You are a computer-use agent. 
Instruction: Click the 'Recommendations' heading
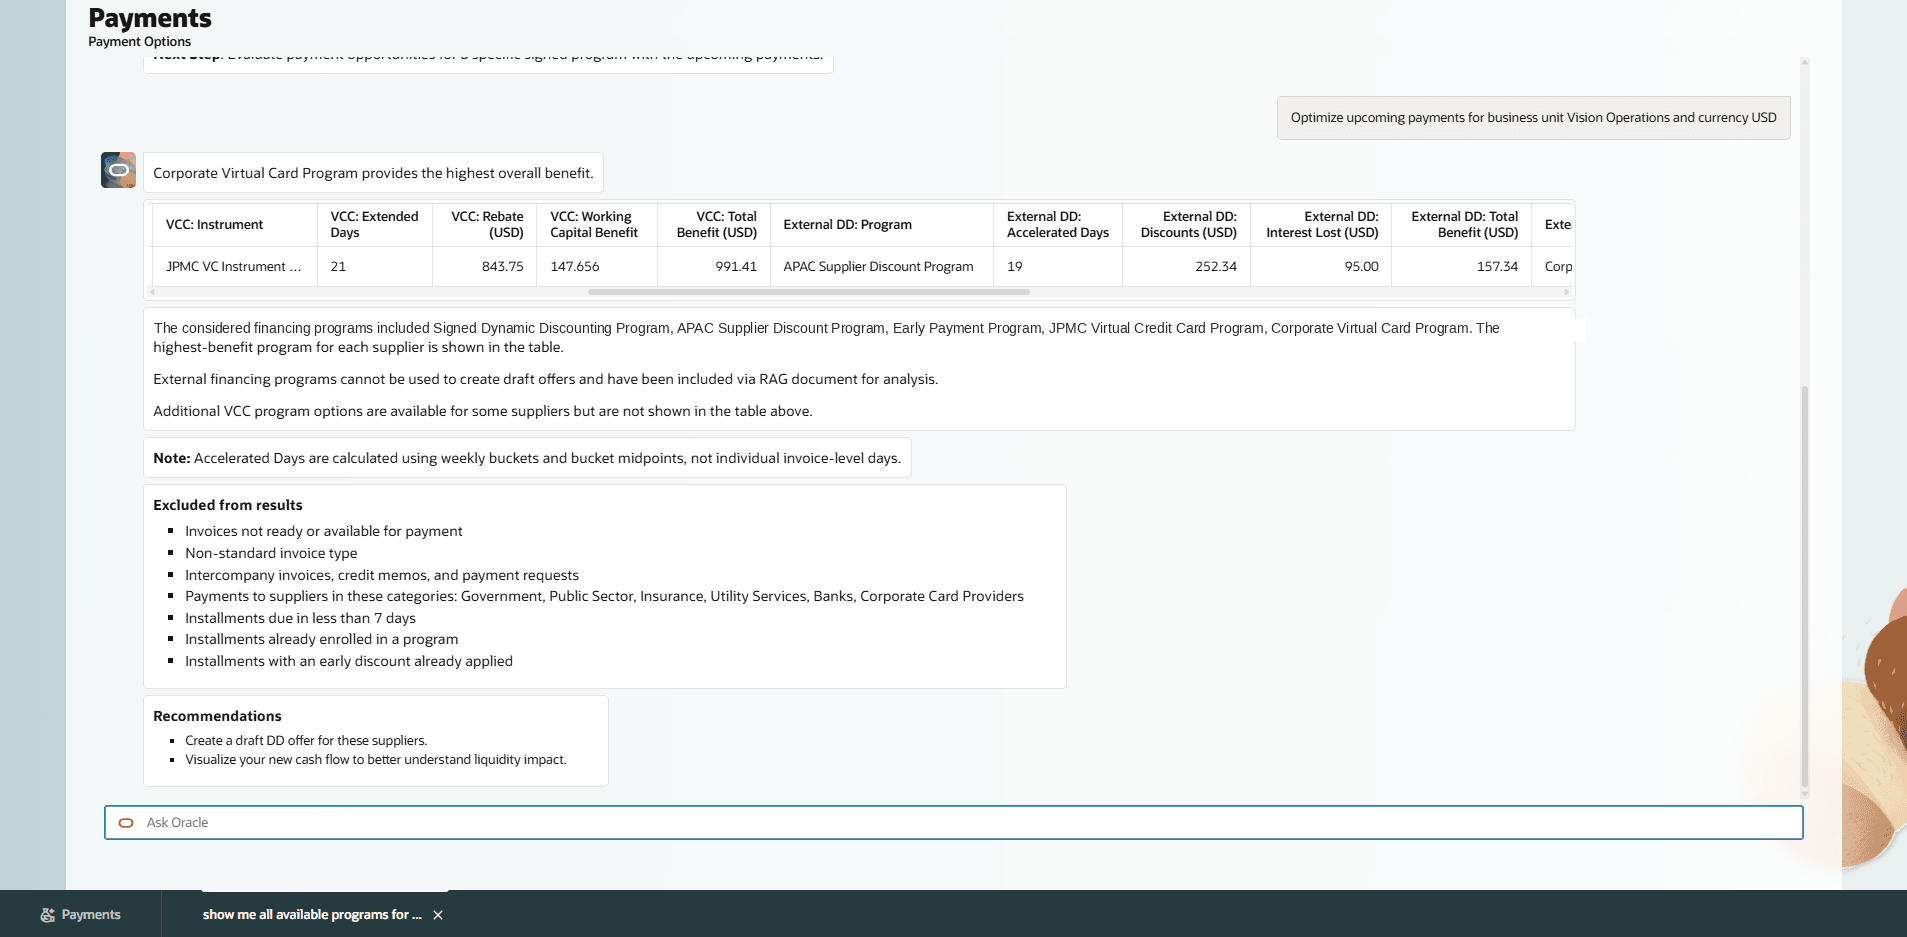click(217, 716)
